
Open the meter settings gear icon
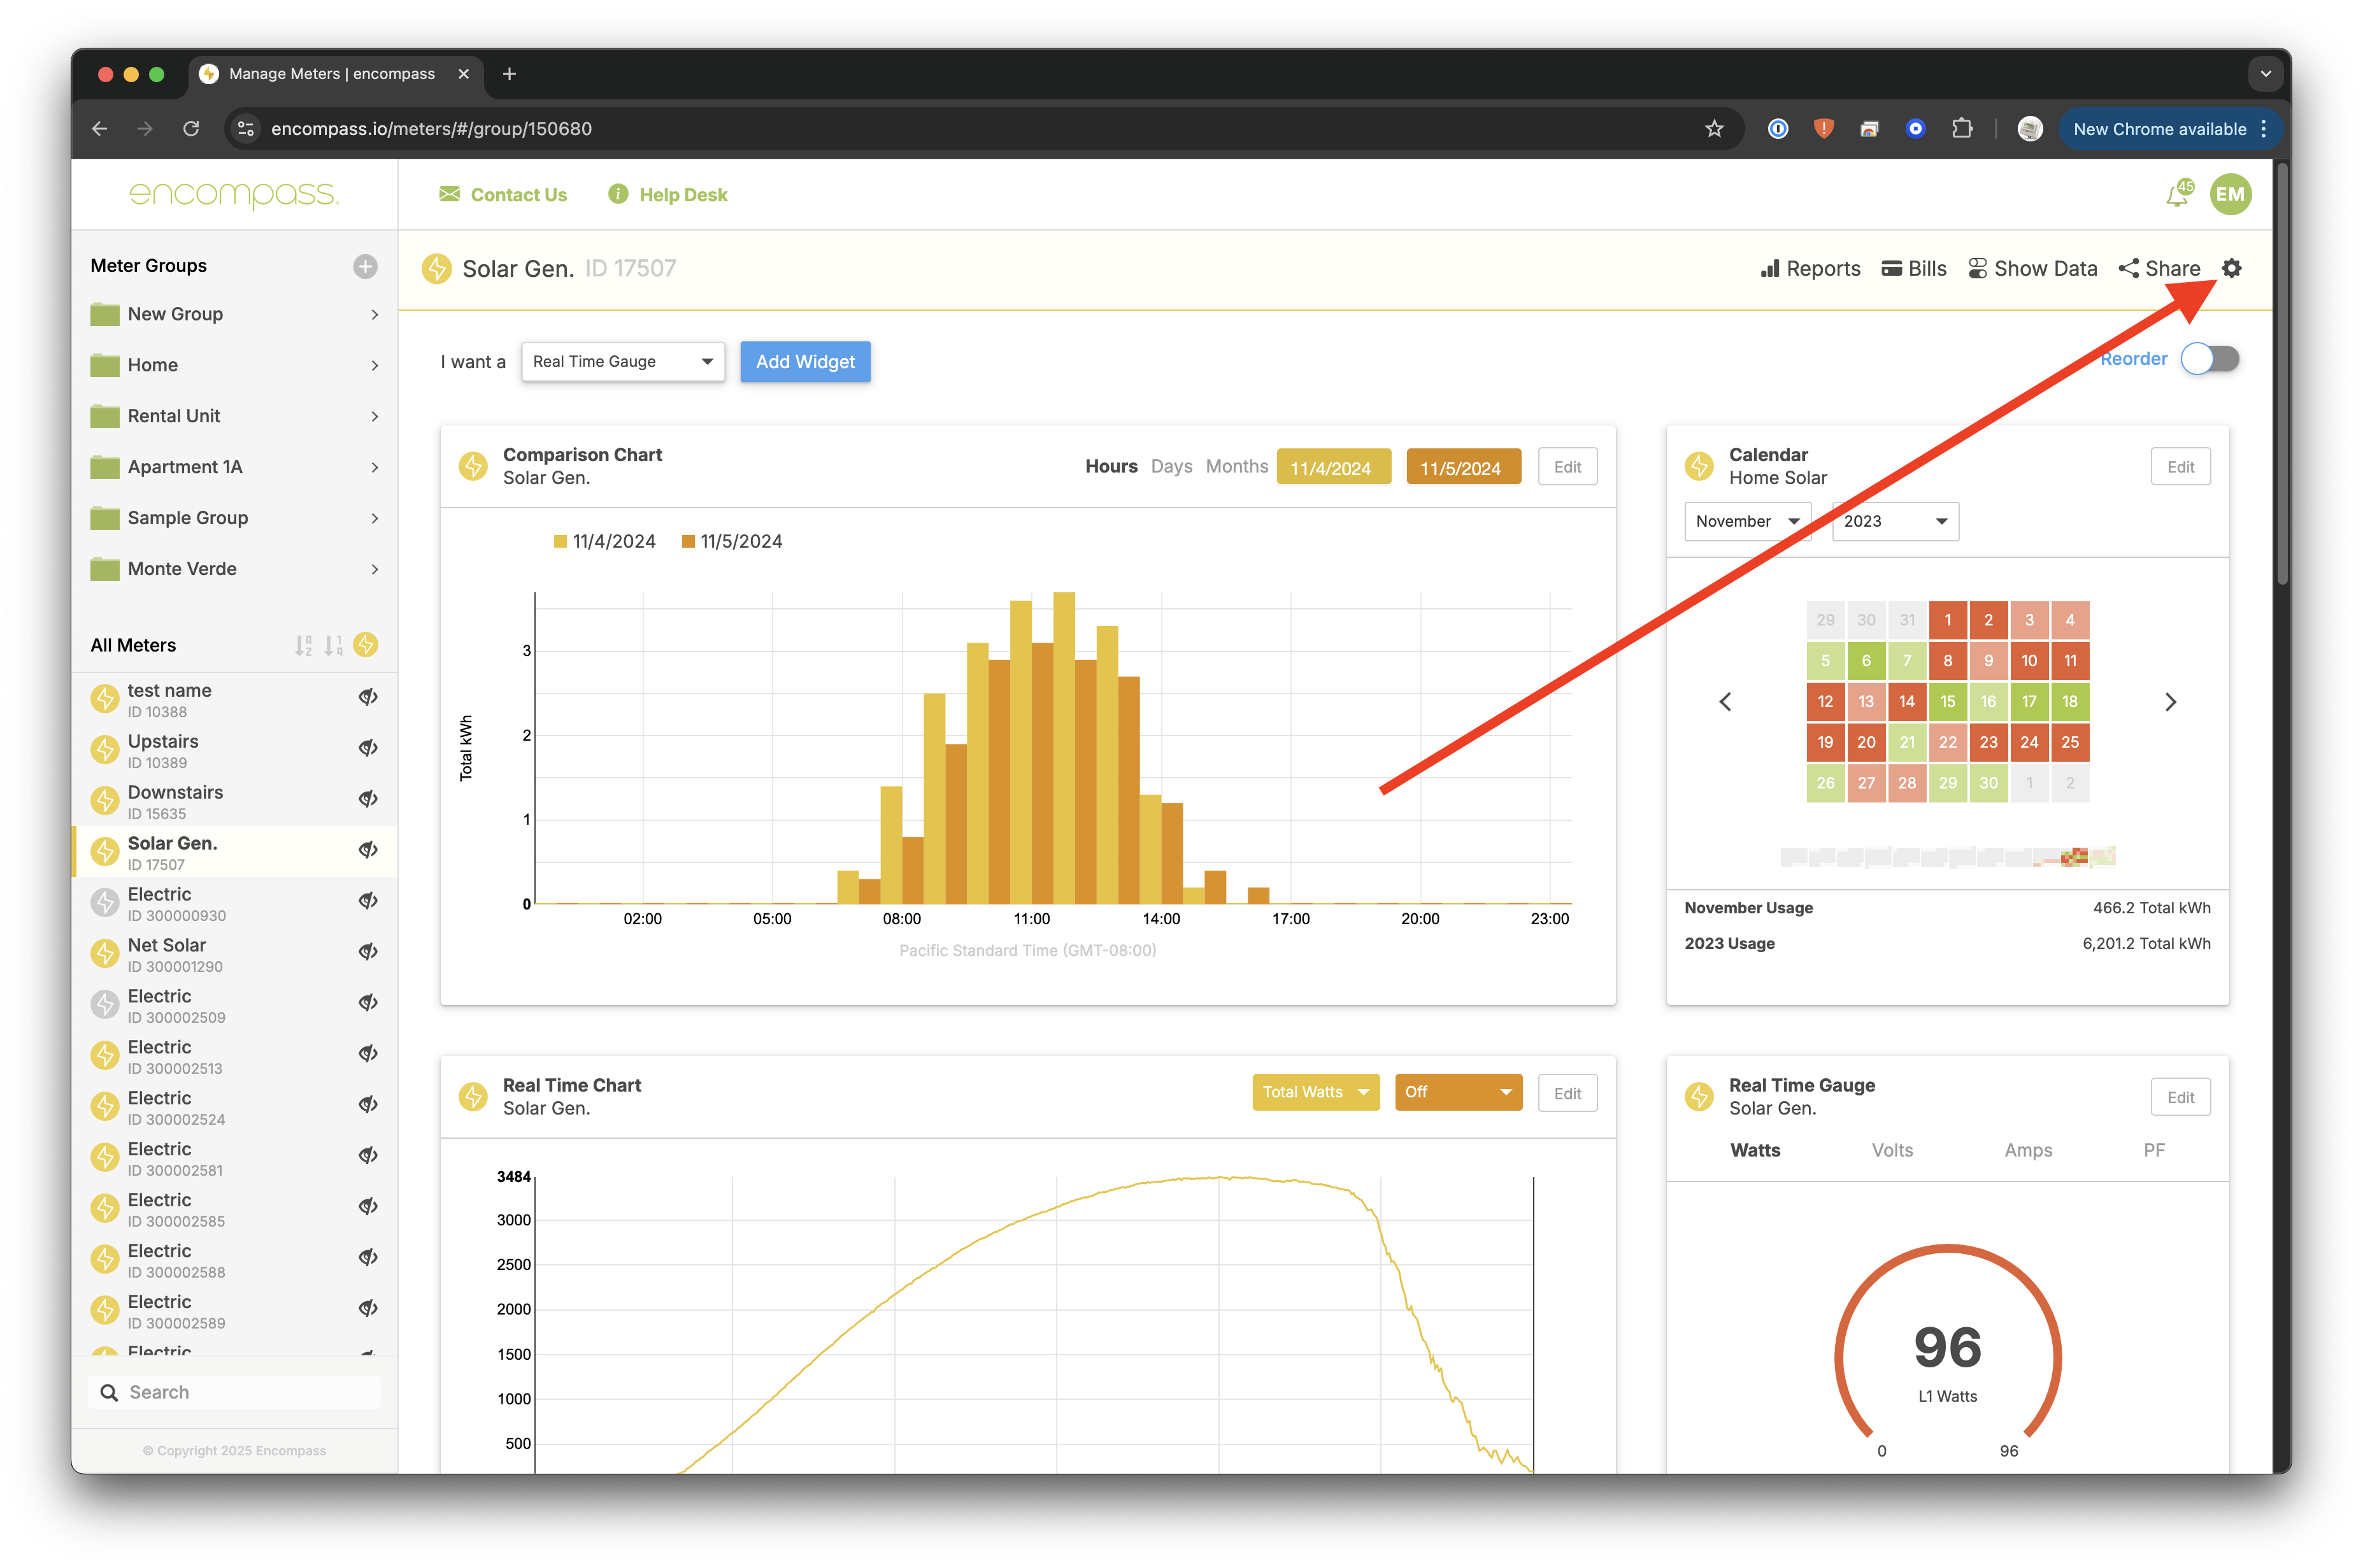coord(2231,268)
